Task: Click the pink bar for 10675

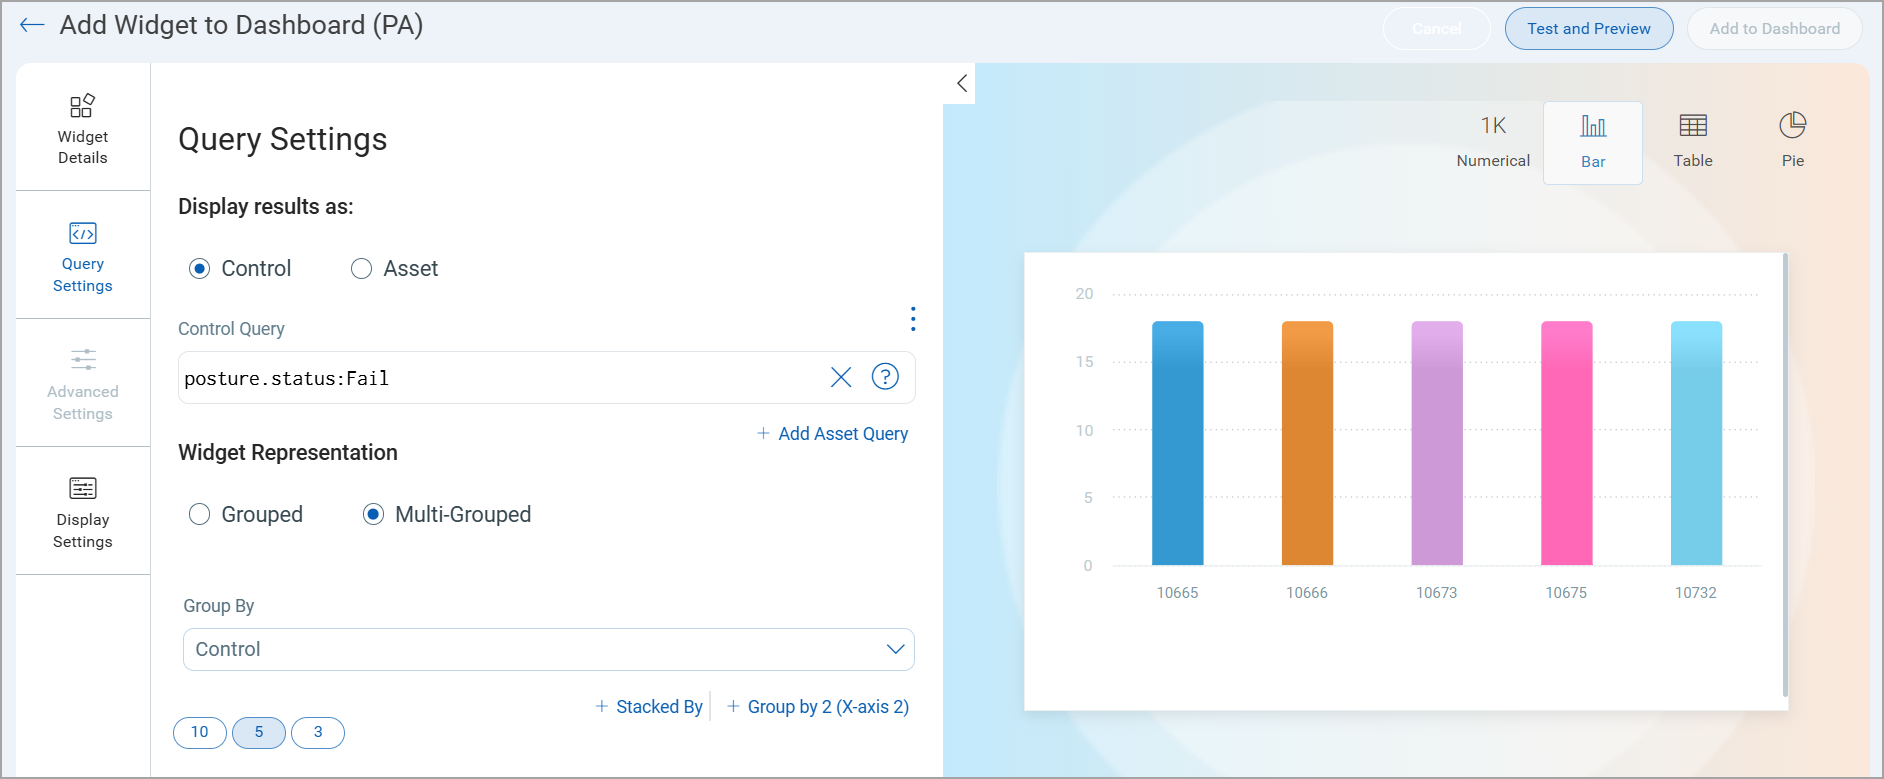Action: point(1567,443)
